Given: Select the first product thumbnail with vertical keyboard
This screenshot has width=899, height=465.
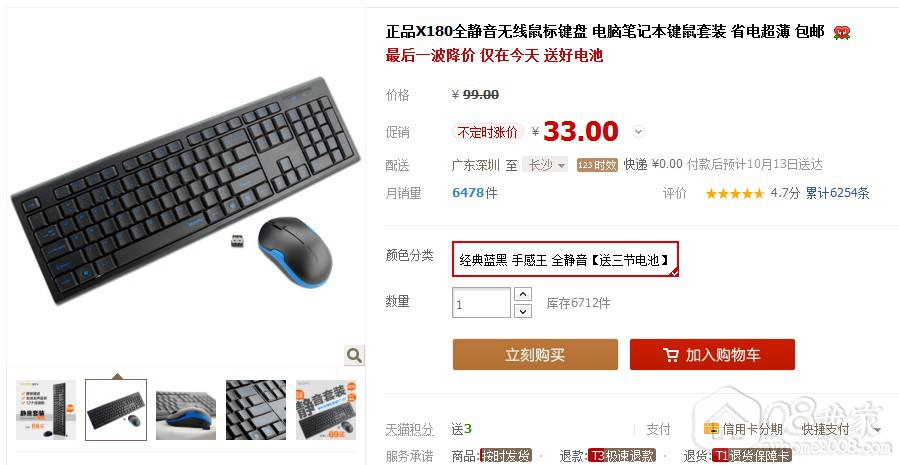Looking at the screenshot, I should pyautogui.click(x=45, y=410).
